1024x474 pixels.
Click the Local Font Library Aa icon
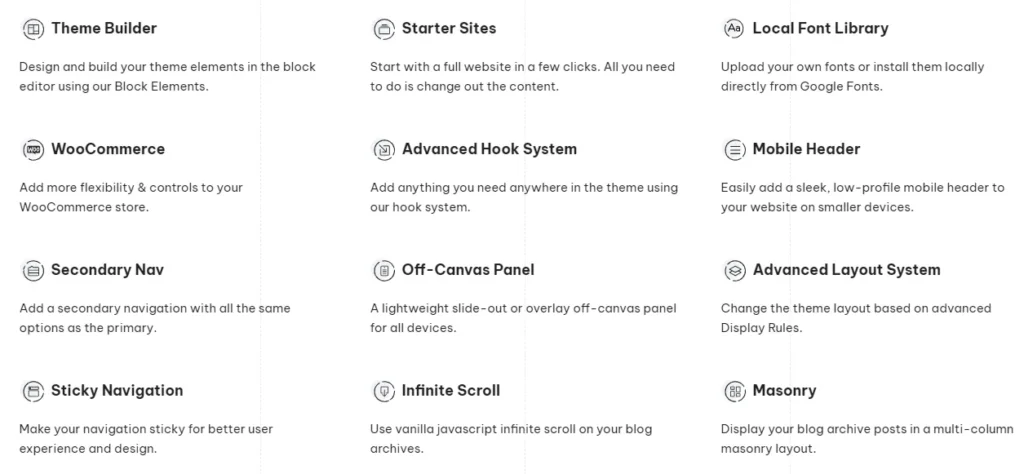tap(734, 28)
